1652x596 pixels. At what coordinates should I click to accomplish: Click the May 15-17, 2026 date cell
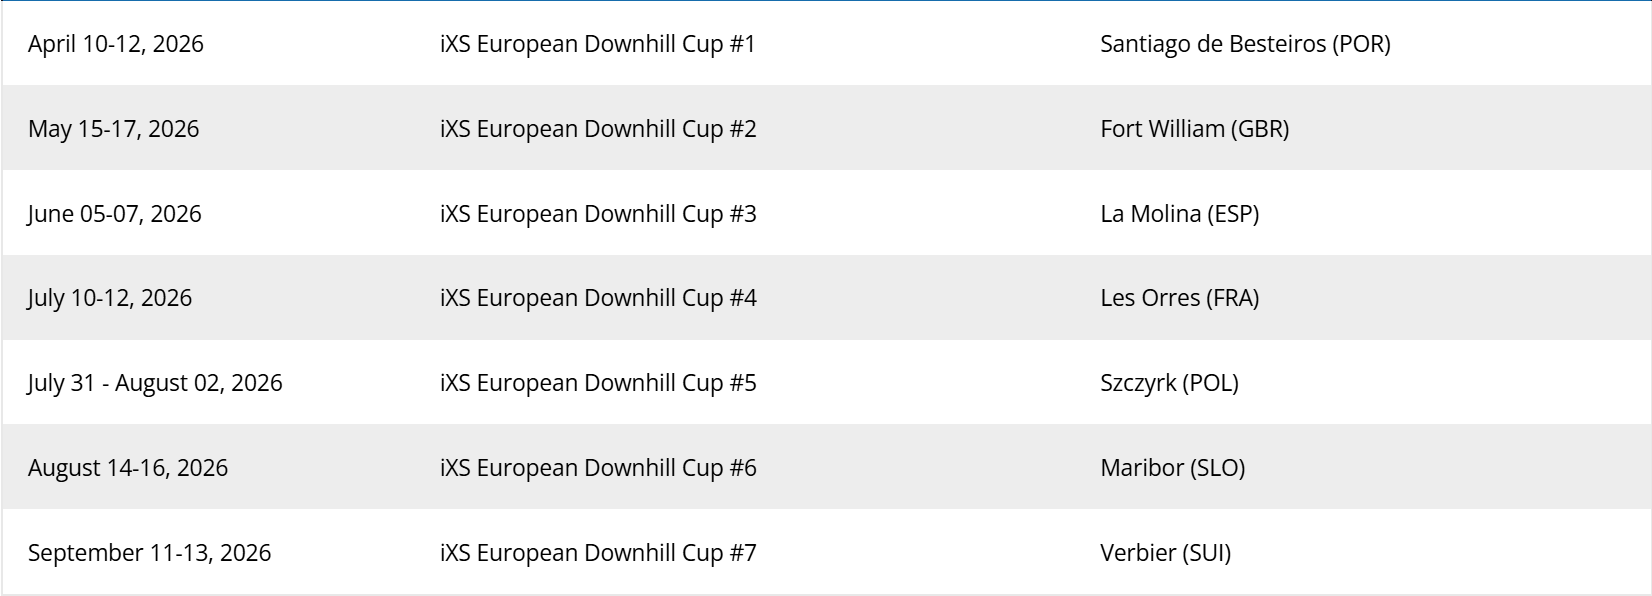[114, 129]
